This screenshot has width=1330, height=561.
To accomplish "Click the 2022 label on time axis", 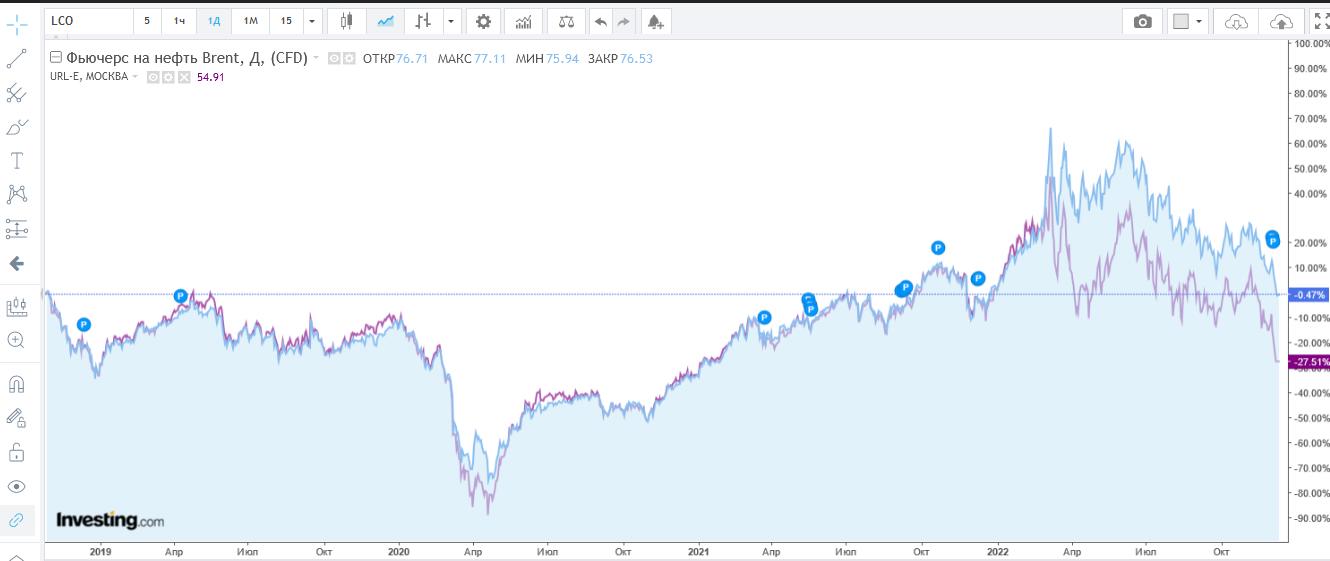I will click(x=997, y=551).
